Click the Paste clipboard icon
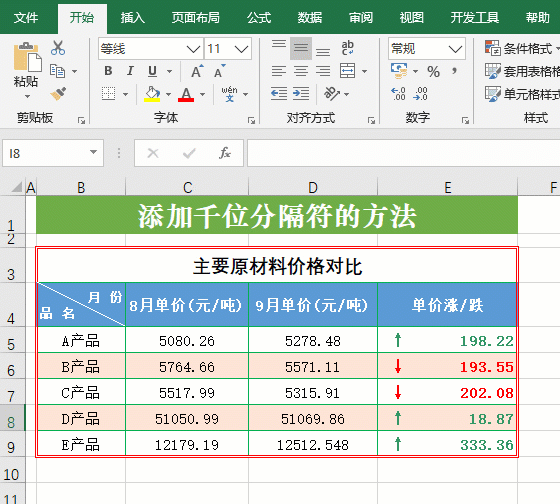The height and width of the screenshot is (504, 560). (27, 57)
